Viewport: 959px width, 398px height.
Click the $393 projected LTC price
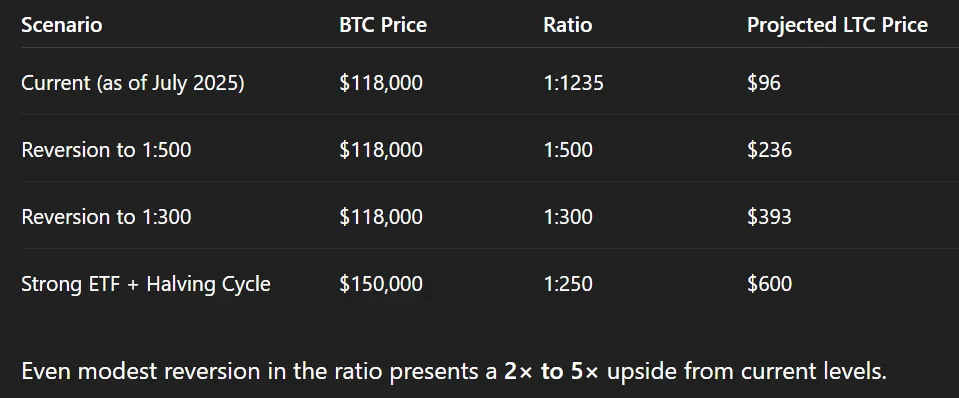pos(769,216)
